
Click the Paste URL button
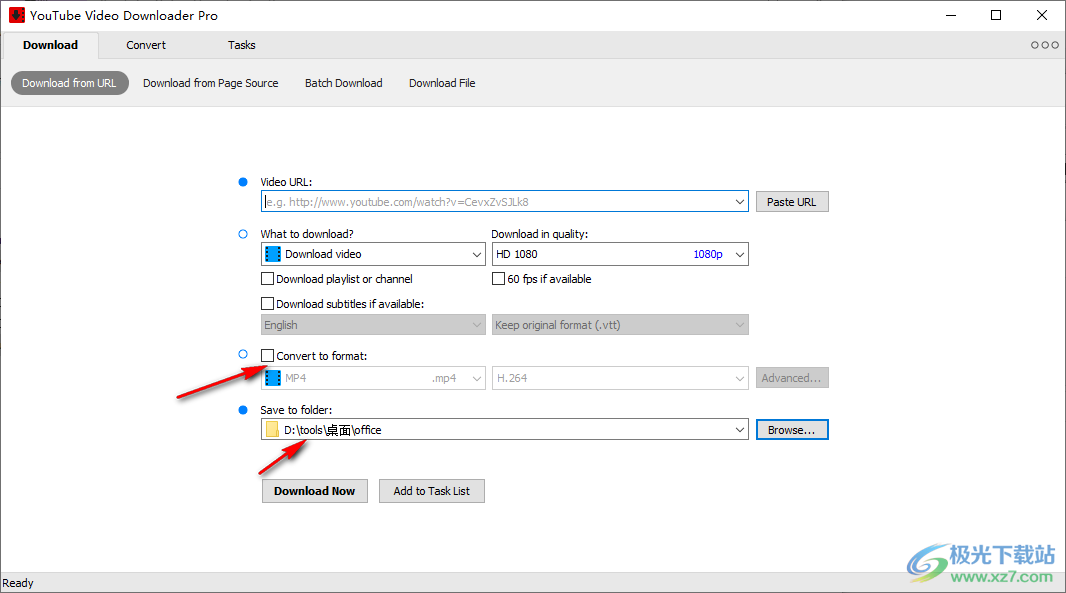(792, 202)
